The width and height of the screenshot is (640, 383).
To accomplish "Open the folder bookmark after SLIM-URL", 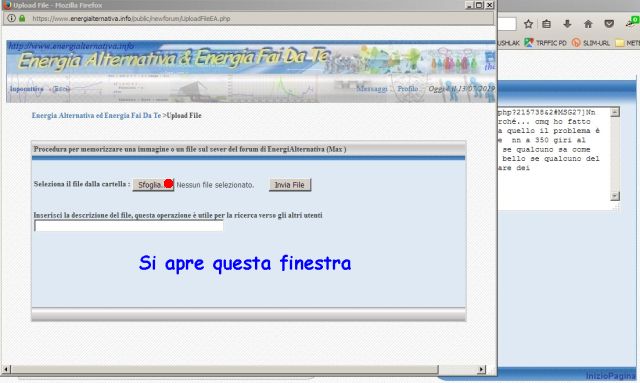I will (627, 43).
